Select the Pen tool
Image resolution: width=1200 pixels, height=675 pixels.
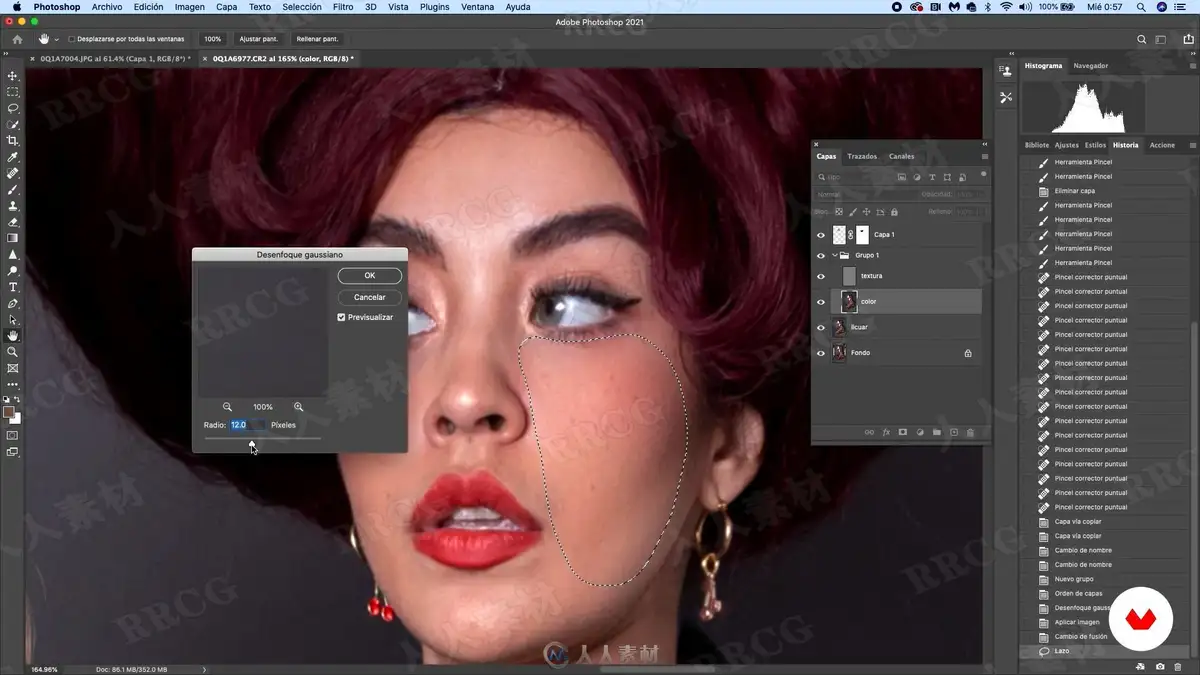[13, 303]
